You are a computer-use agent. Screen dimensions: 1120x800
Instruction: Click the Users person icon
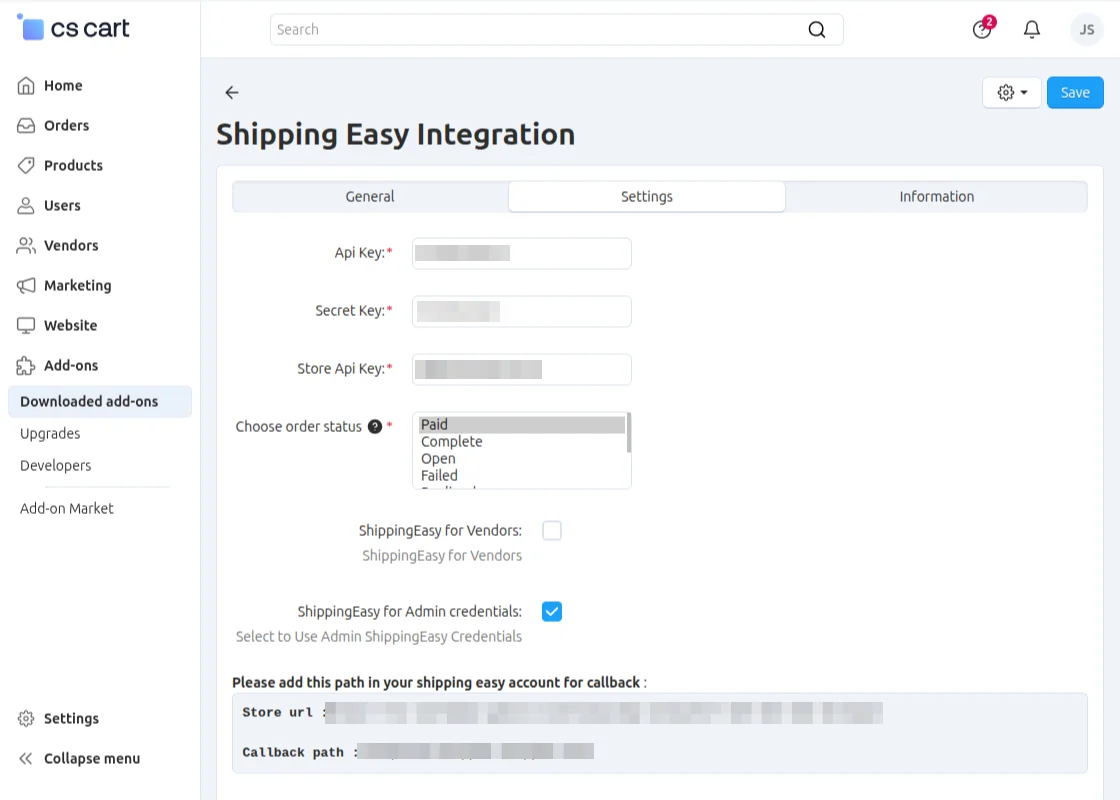[x=26, y=206]
